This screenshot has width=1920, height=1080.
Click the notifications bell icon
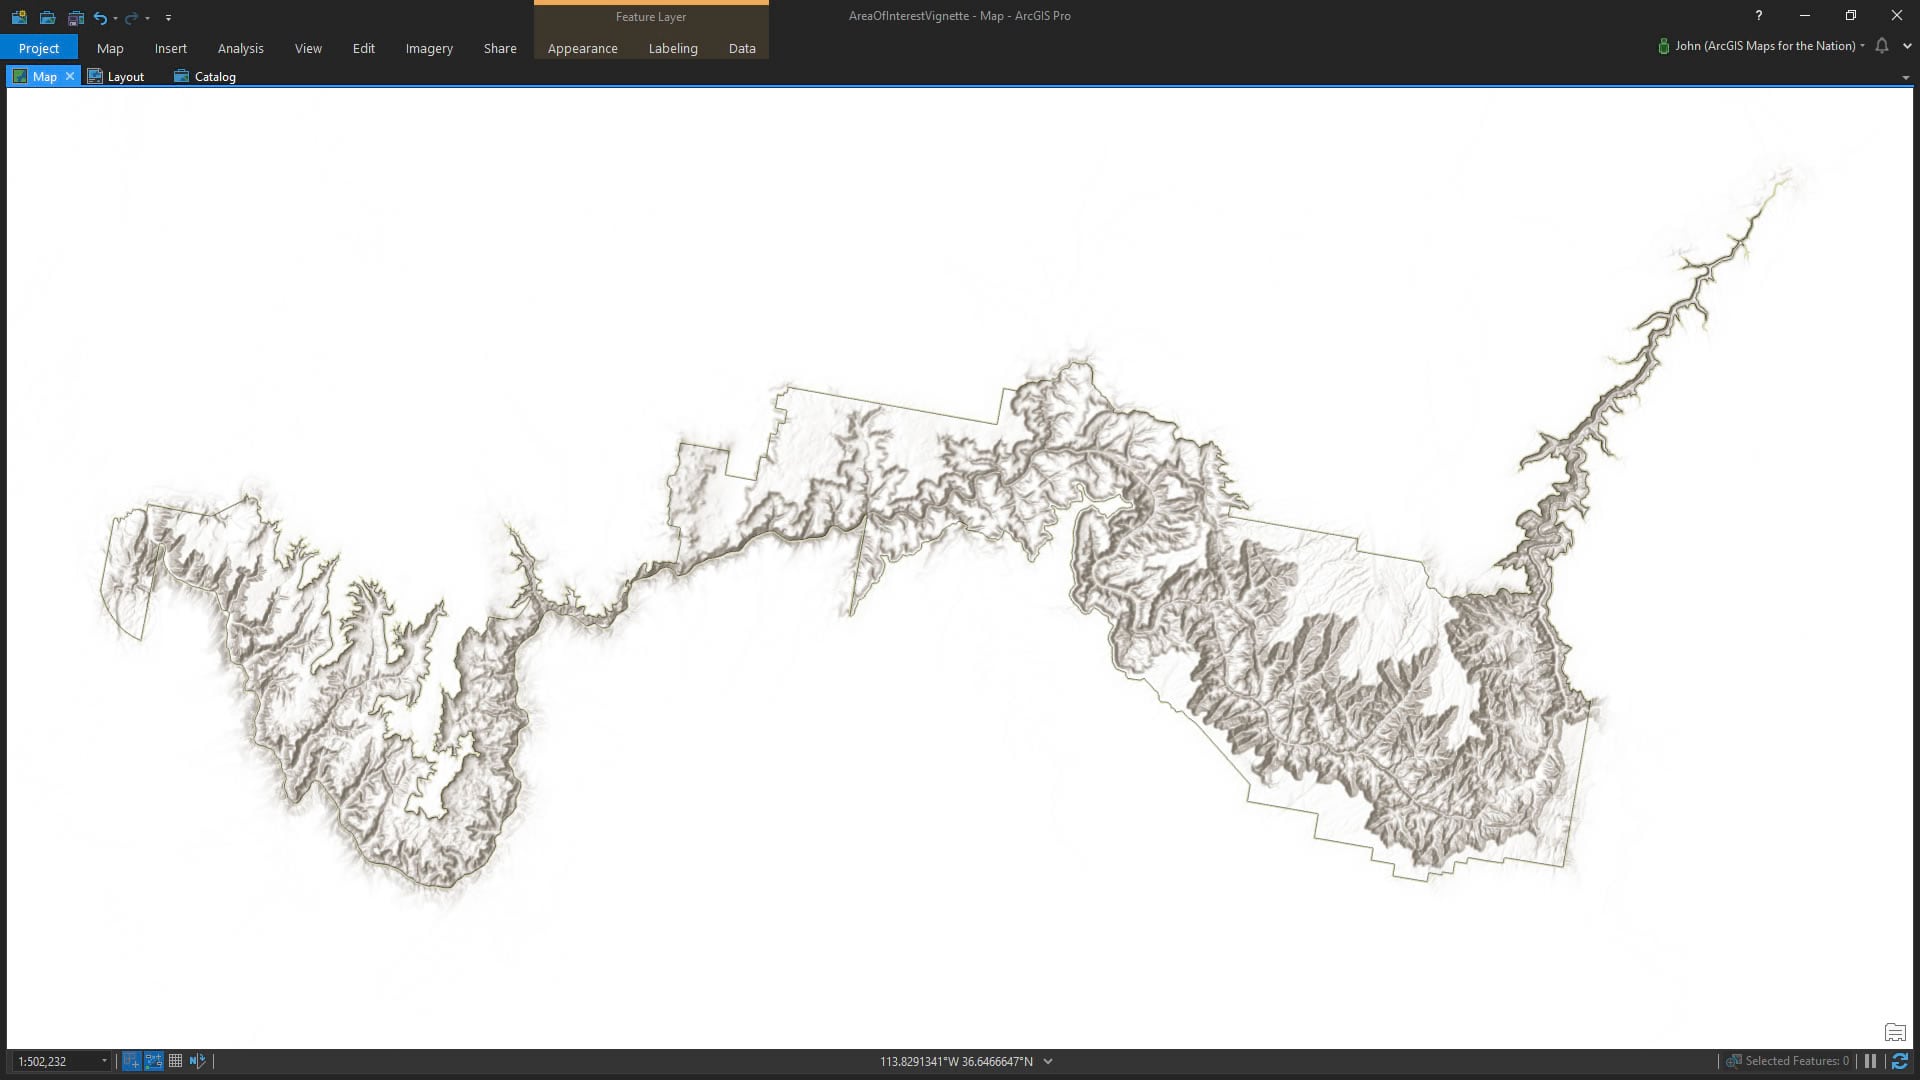(1882, 46)
